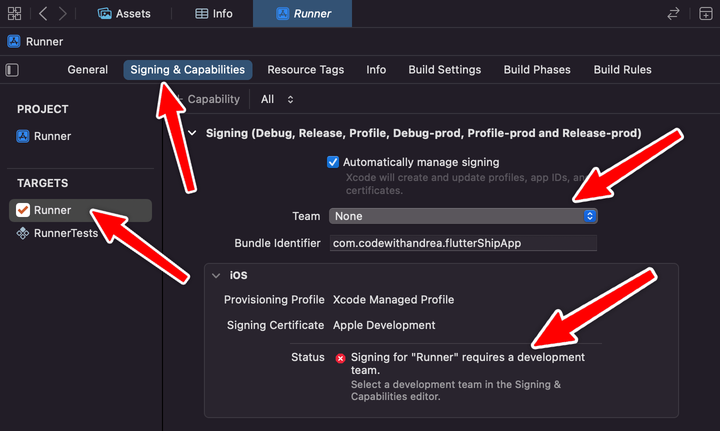Select the Runner target
Screen dimensions: 720x431
[x=80, y=210]
